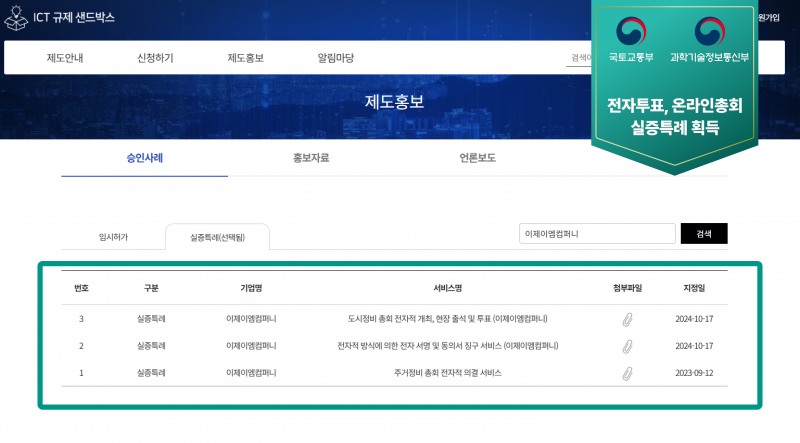Click the ICT 규제 샌드박스 box logo icon

16,18
